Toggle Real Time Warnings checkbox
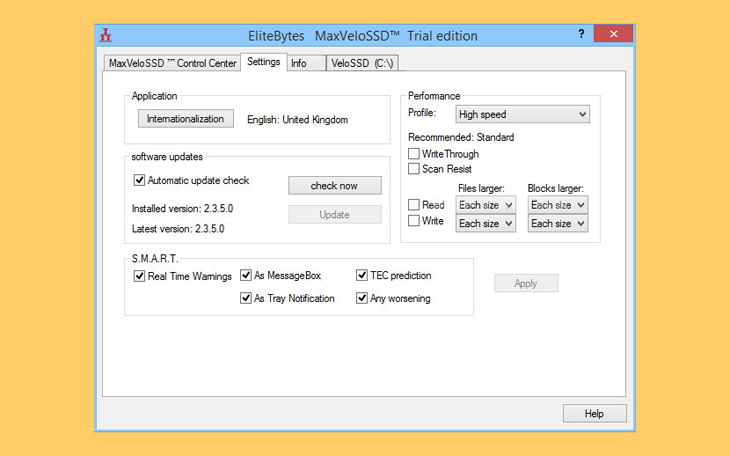Image resolution: width=730 pixels, height=456 pixels. [140, 276]
